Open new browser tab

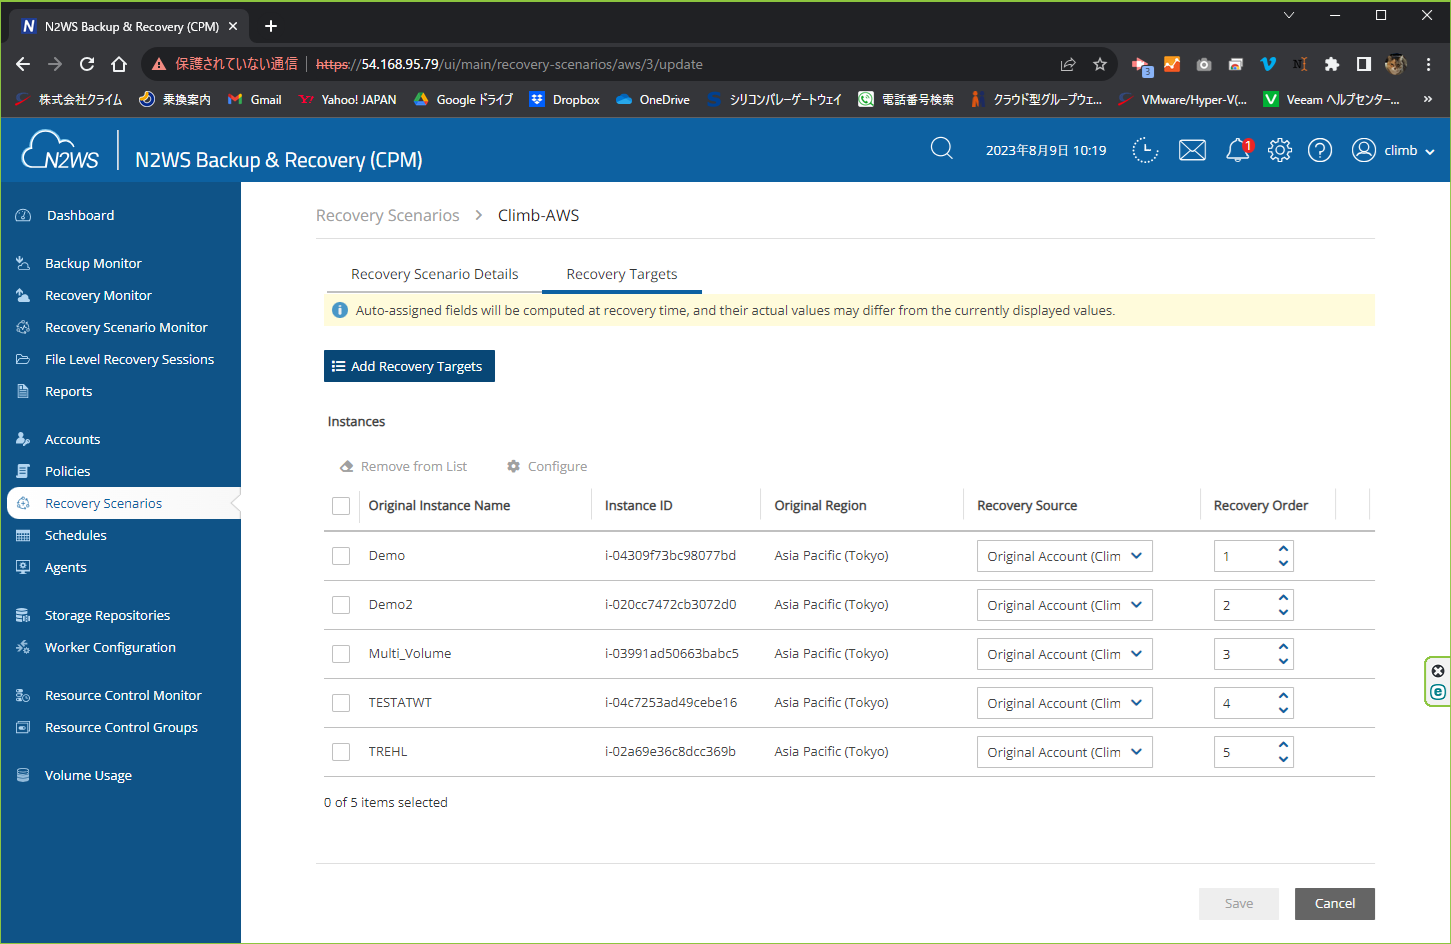coord(271,26)
